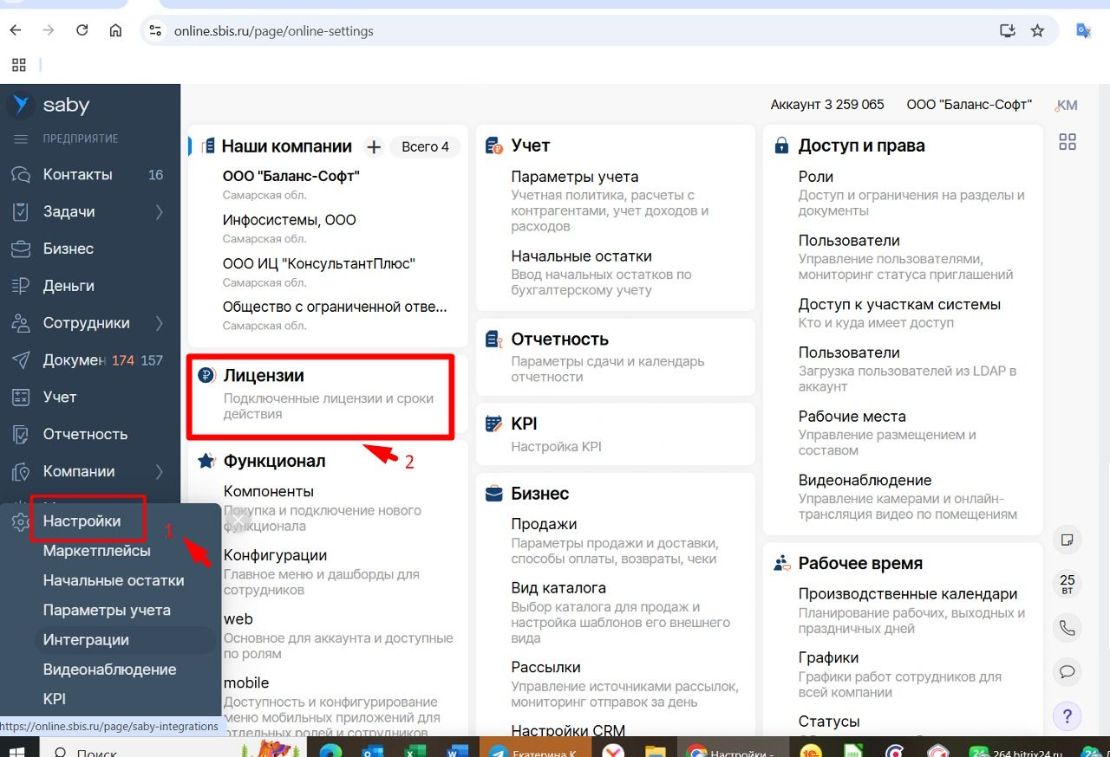Open Продажи under Бизнес
Image resolution: width=1110 pixels, height=757 pixels.
544,524
